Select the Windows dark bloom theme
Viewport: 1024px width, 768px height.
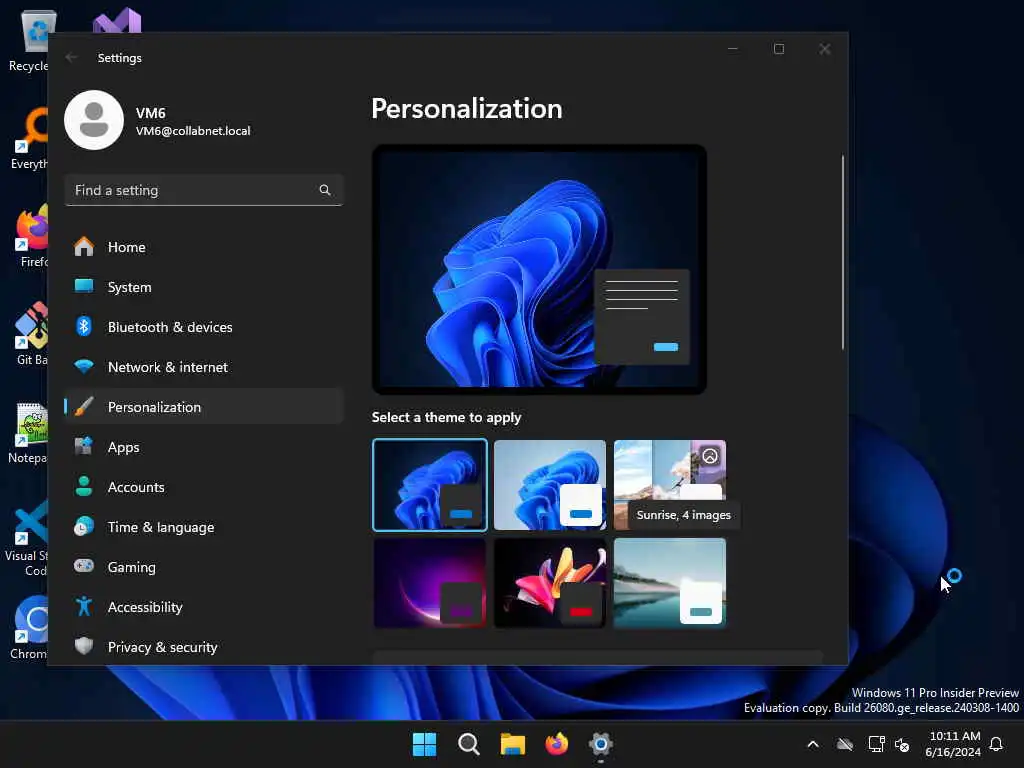click(x=430, y=485)
